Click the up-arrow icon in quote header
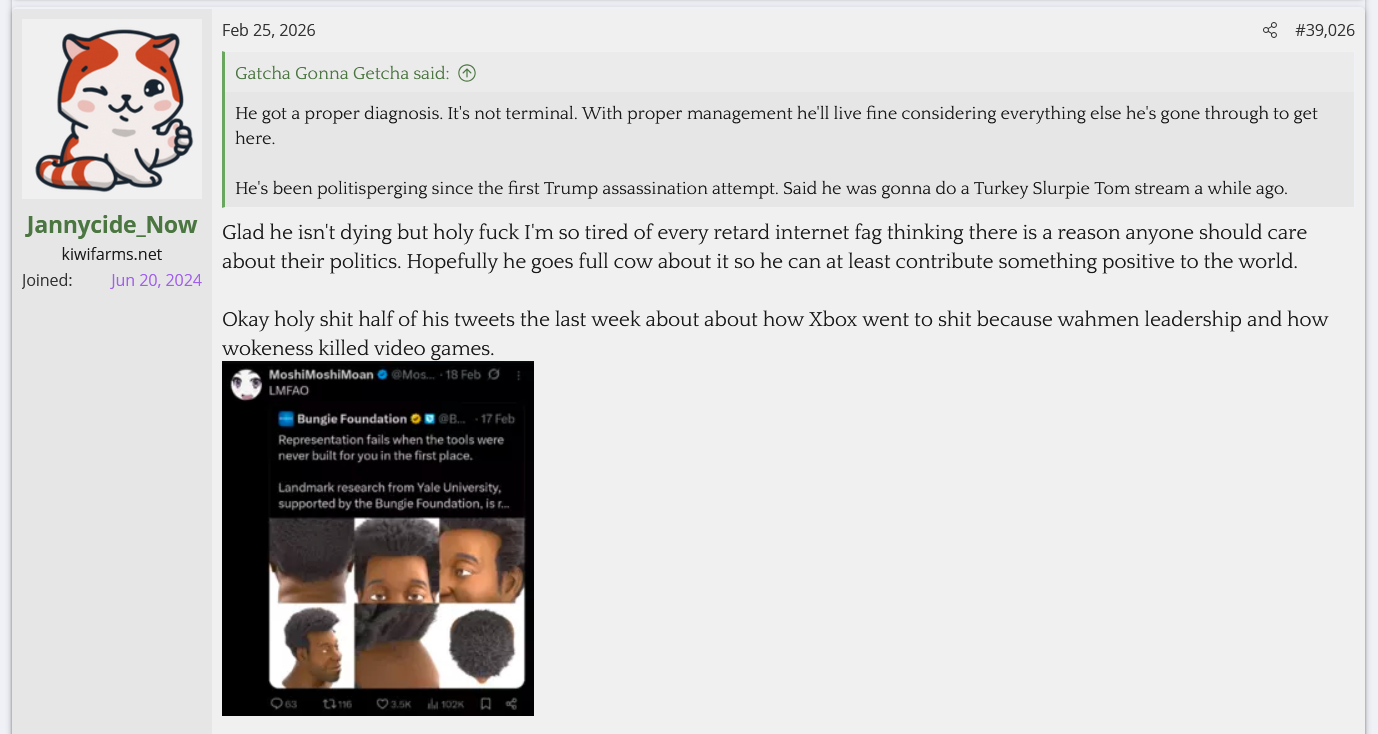This screenshot has width=1378, height=734. (467, 73)
